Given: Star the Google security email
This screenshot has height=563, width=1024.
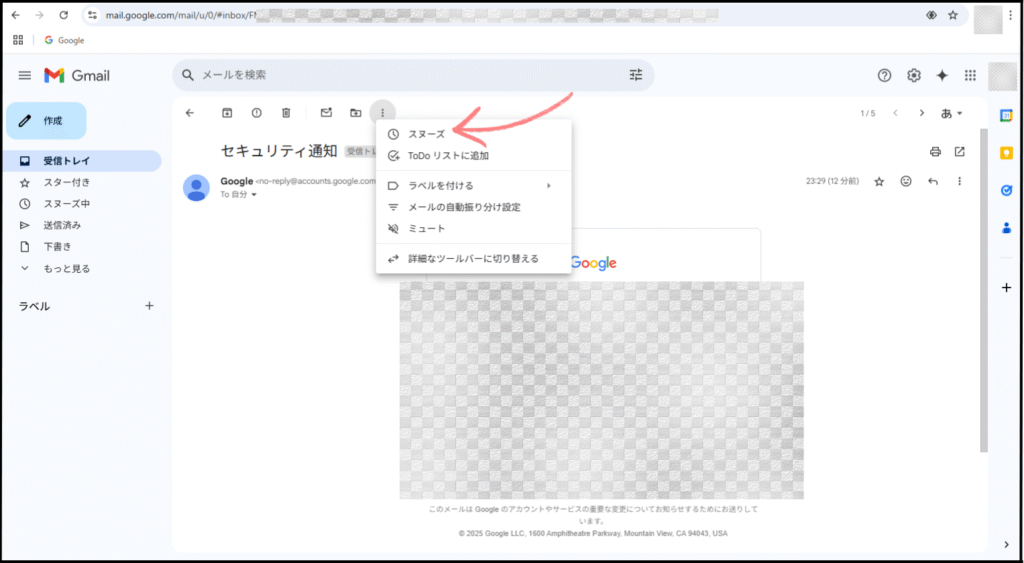Looking at the screenshot, I should click(879, 182).
